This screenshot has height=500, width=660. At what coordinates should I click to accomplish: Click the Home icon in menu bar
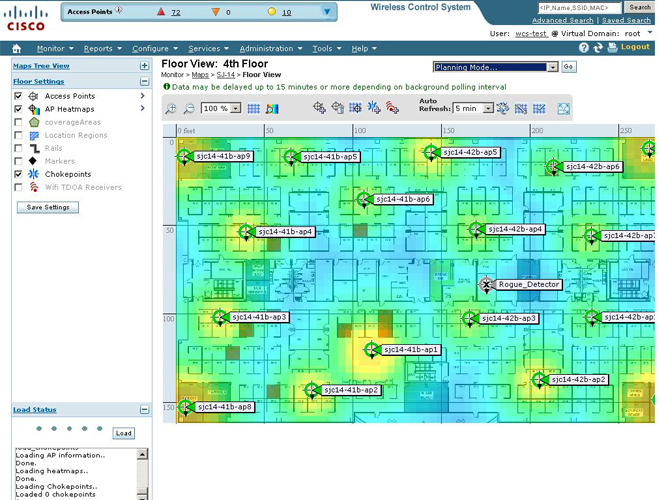[x=17, y=48]
